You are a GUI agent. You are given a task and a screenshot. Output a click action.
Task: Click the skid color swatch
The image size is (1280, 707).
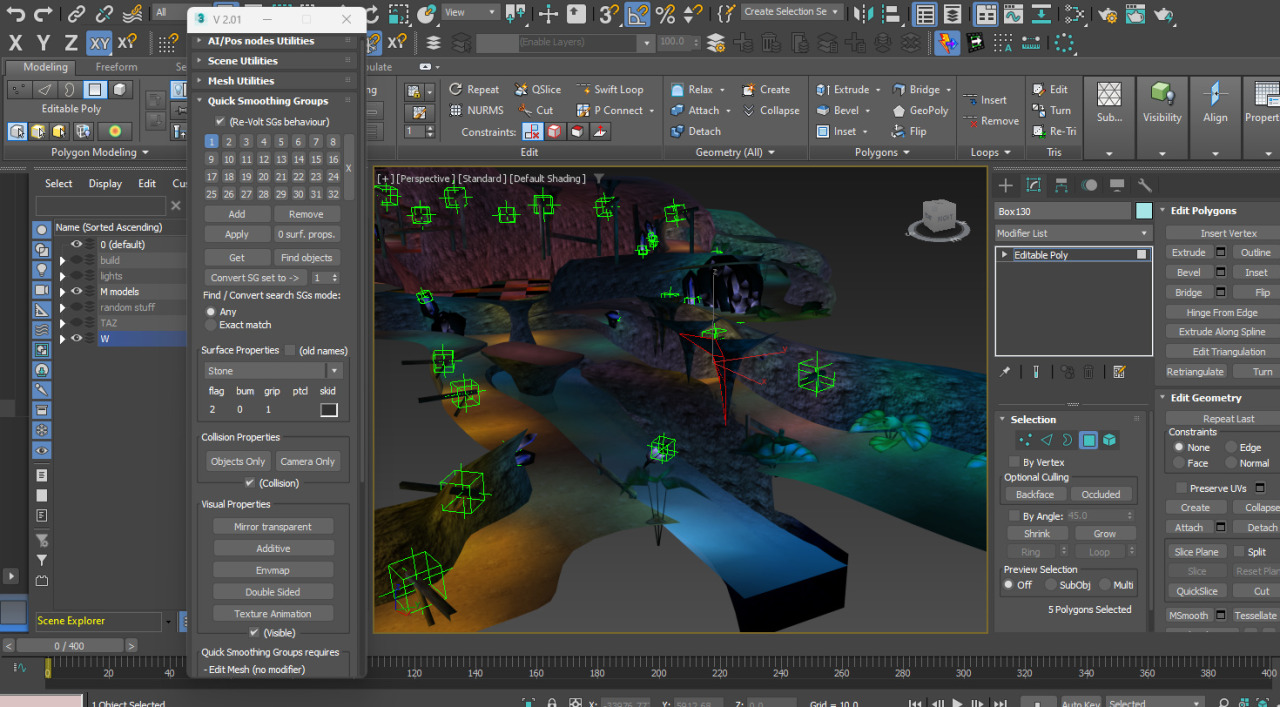click(329, 410)
